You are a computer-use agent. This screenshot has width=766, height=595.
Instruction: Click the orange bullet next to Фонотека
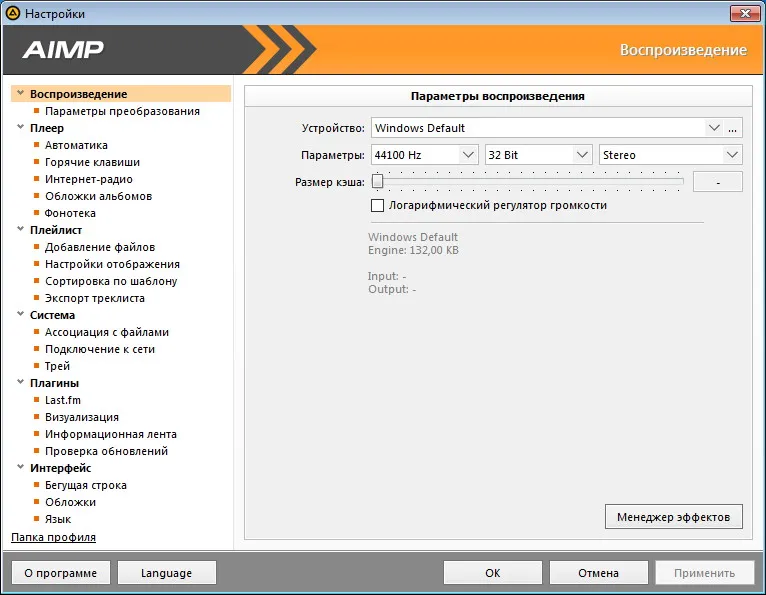point(36,212)
